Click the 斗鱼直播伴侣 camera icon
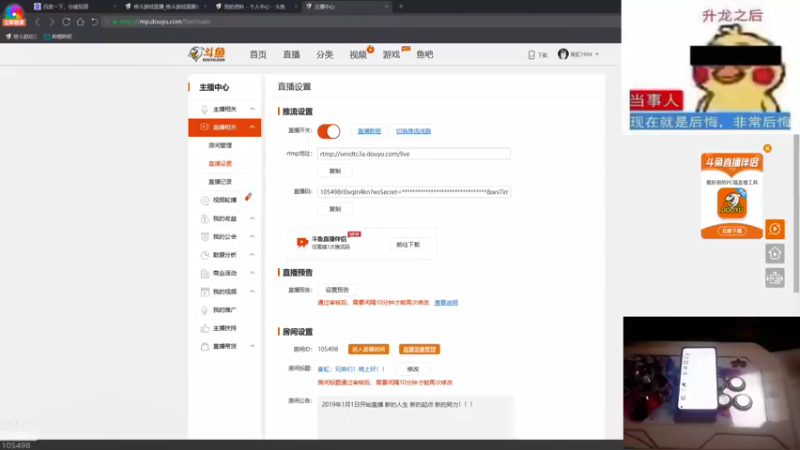Image resolution: width=800 pixels, height=450 pixels. pos(302,242)
